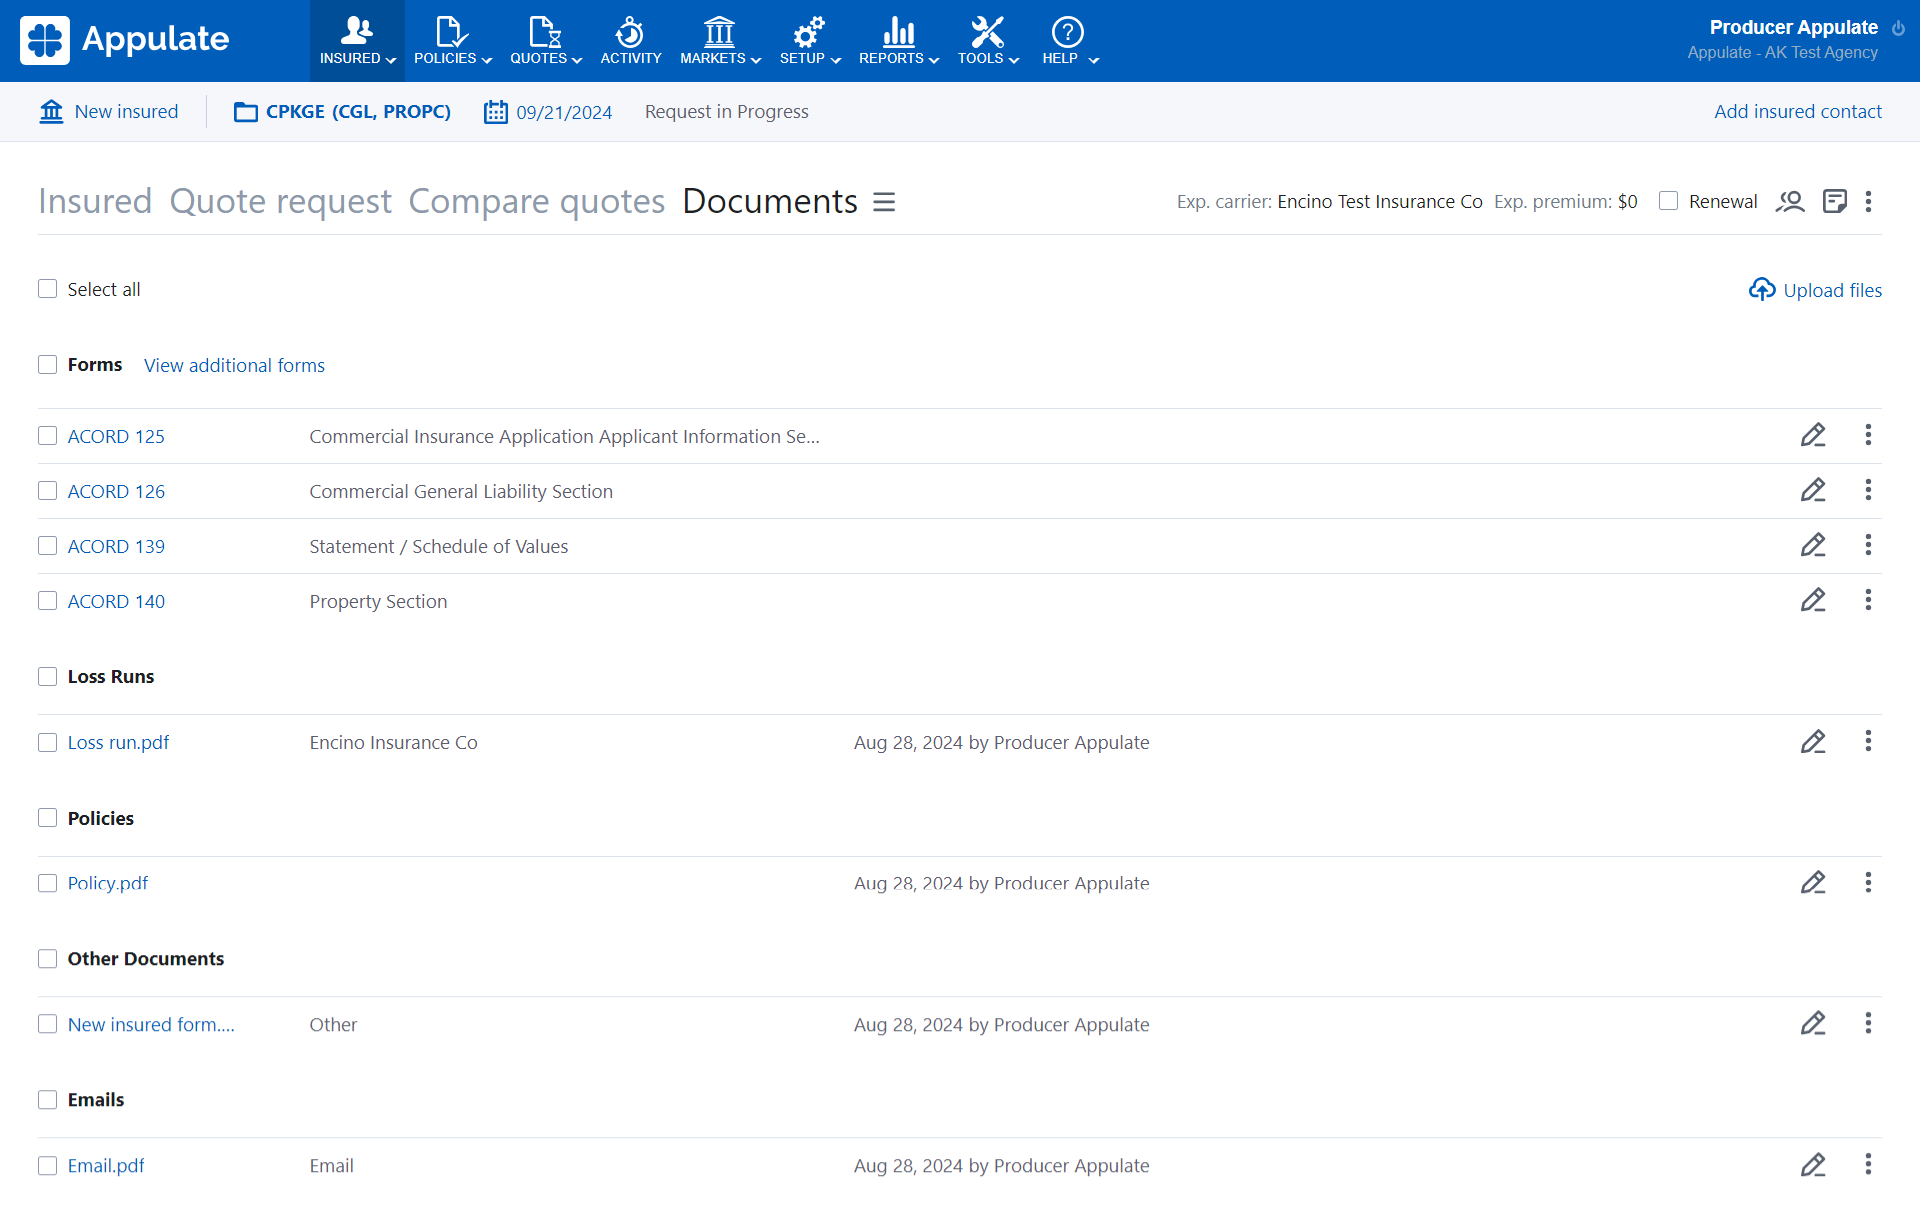1920x1206 pixels.
Task: Edit ACORD 125 with the pencil icon
Action: (x=1813, y=435)
